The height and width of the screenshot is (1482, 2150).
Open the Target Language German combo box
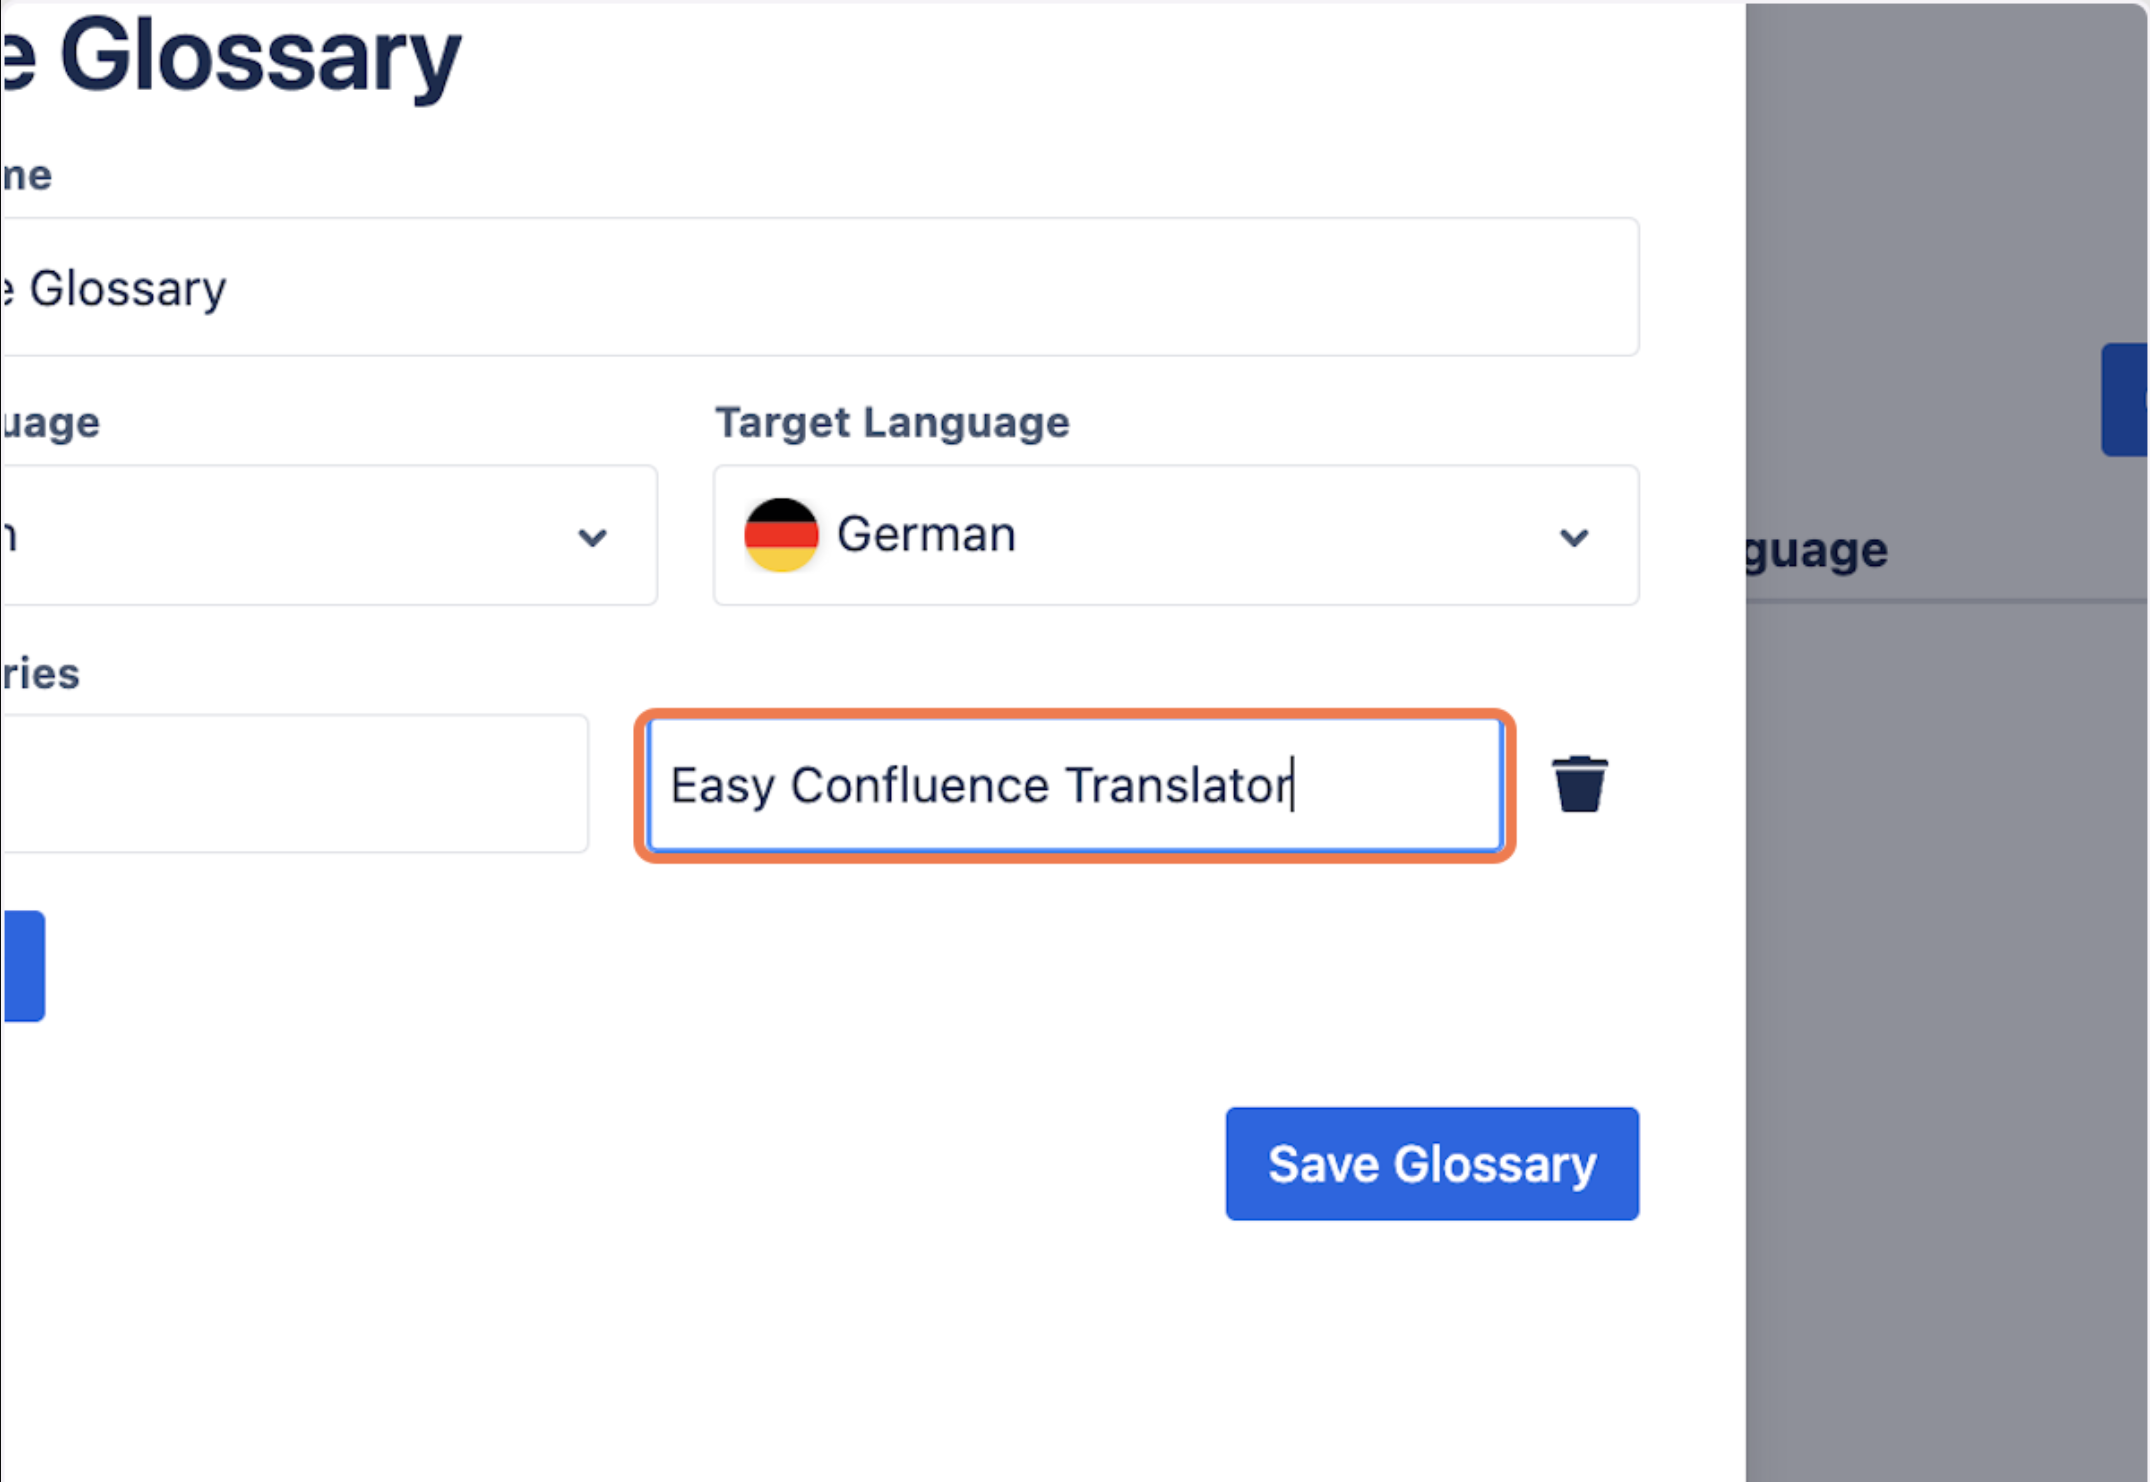[1175, 535]
